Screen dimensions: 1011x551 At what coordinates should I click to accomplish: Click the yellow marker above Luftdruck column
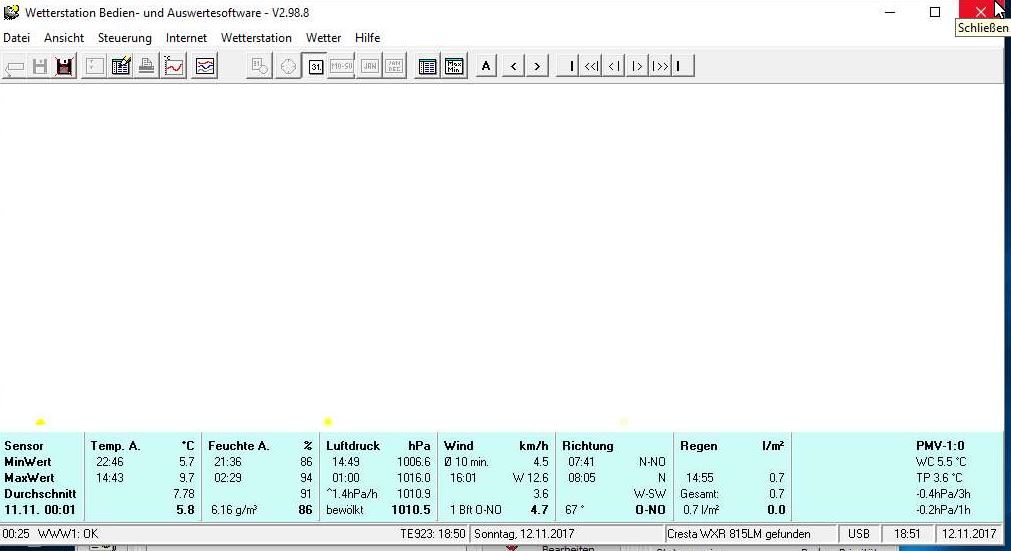pyautogui.click(x=328, y=422)
